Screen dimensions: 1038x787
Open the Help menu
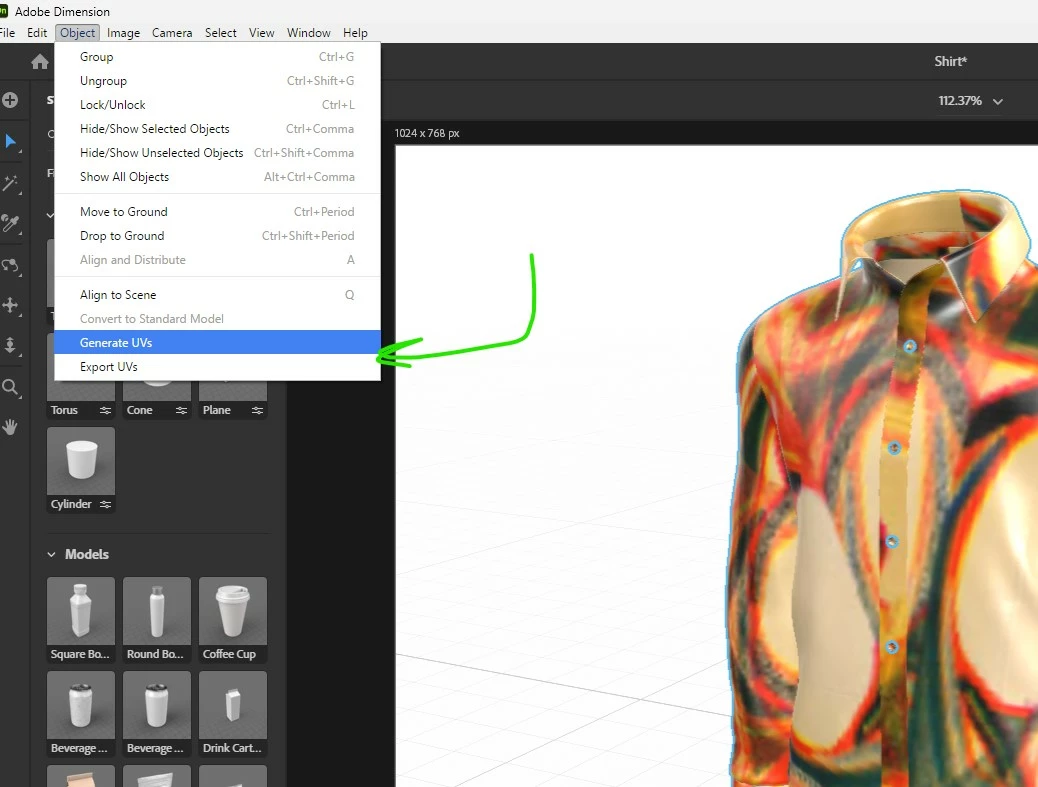[x=355, y=33]
